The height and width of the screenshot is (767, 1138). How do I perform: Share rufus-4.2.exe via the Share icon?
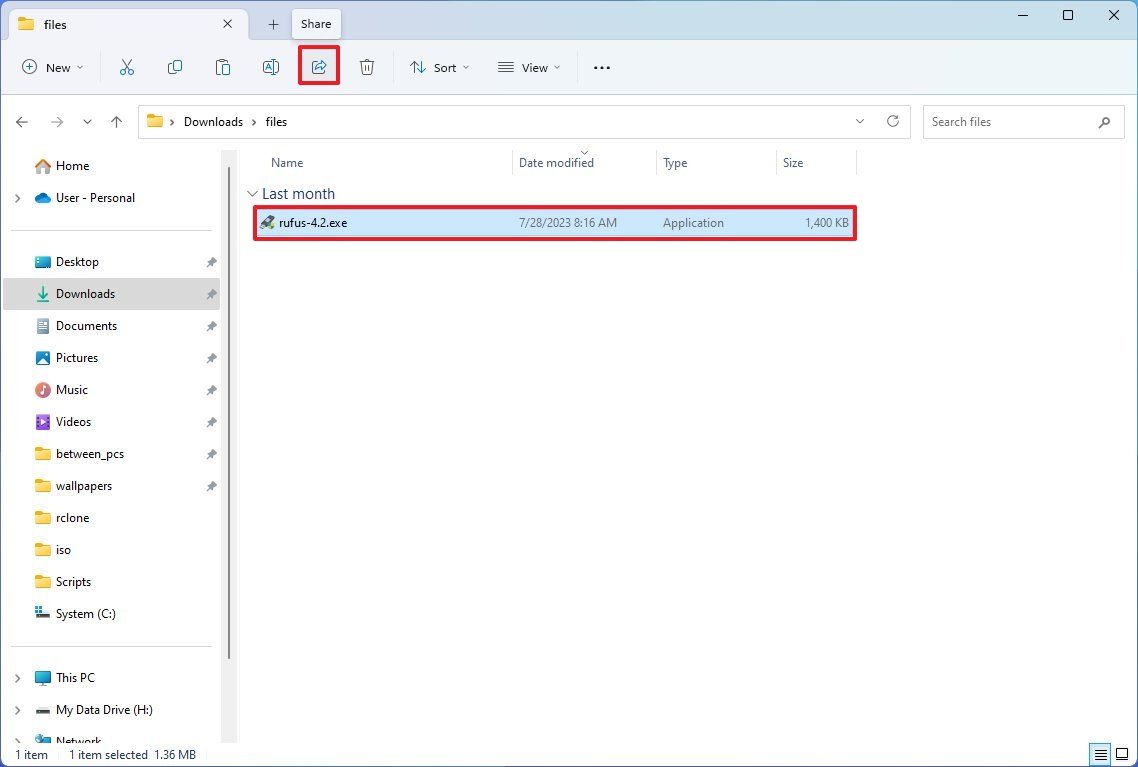[x=319, y=67]
